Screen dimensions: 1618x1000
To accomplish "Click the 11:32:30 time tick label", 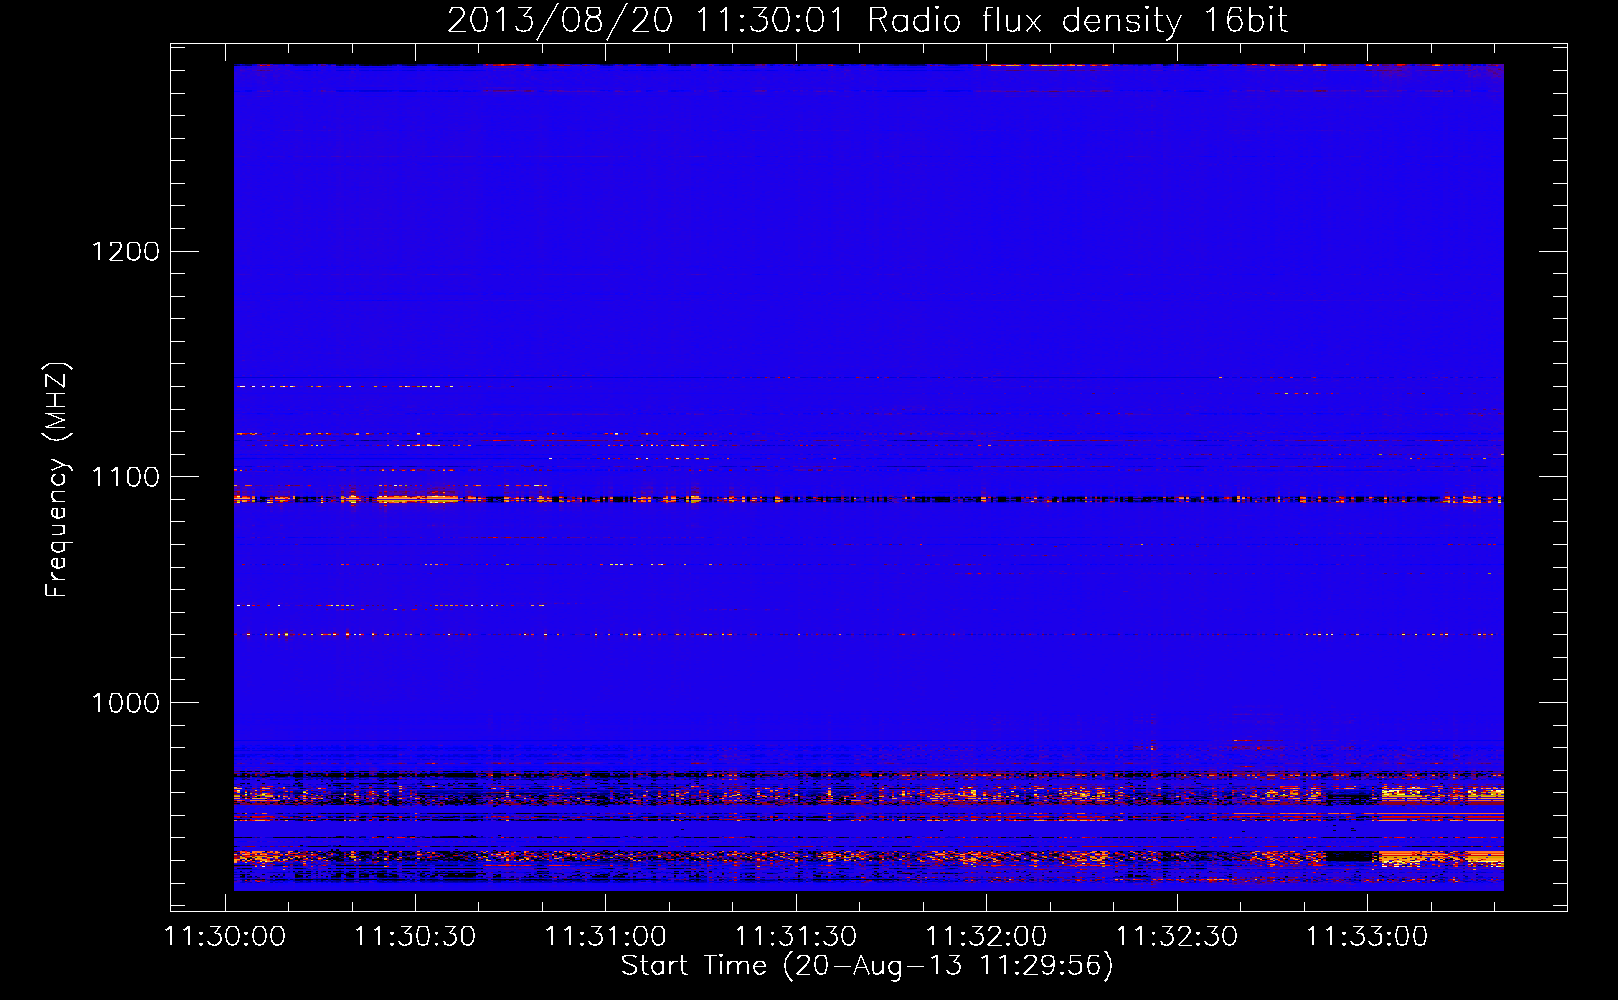I will (1177, 937).
